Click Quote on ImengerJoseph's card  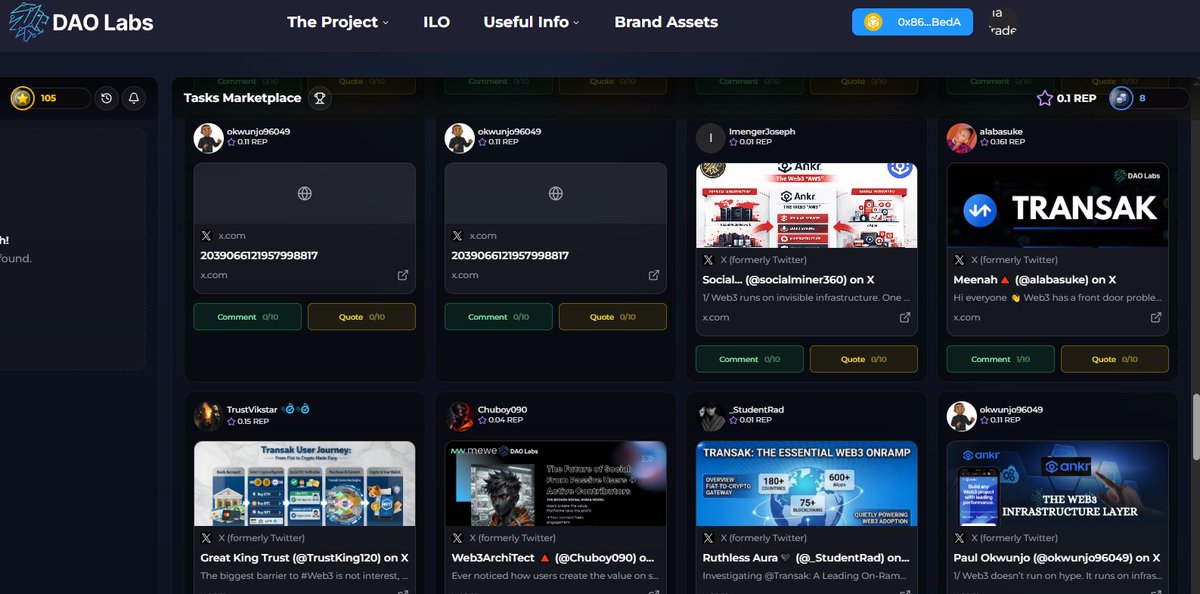click(x=863, y=359)
